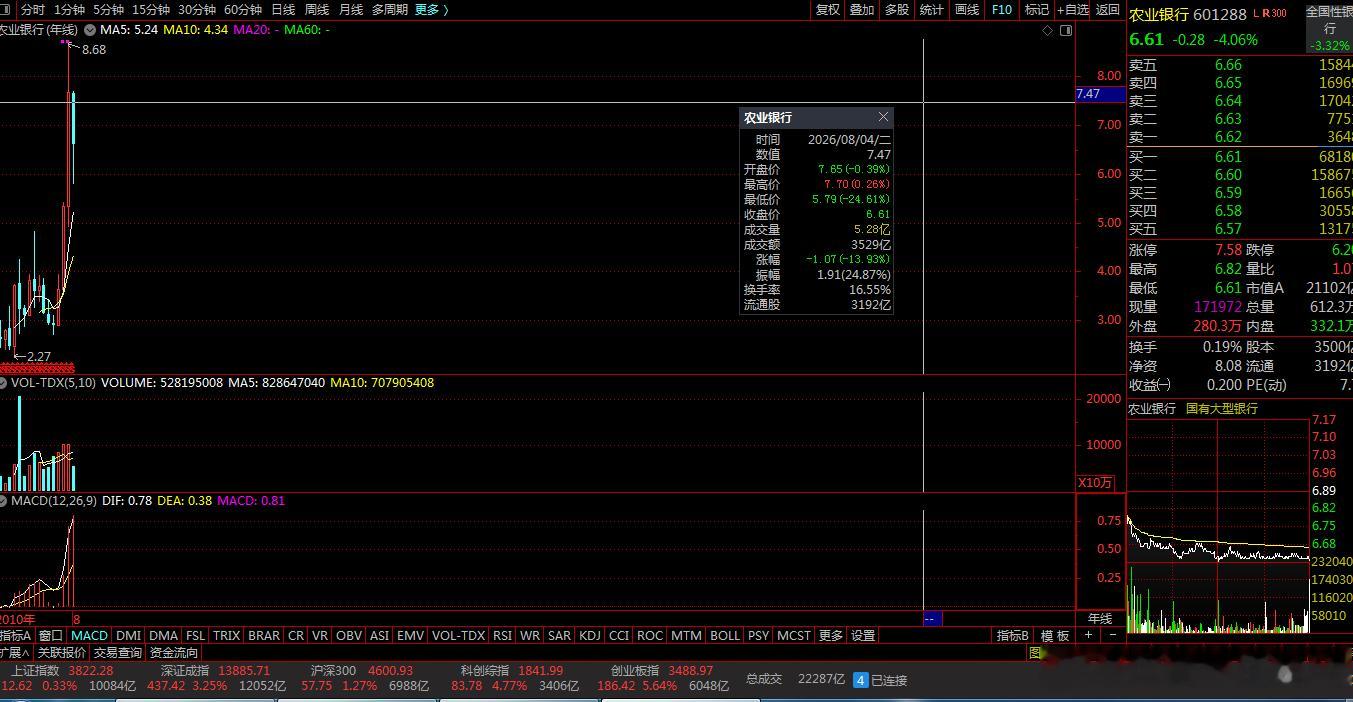The image size is (1353, 702).
Task: Select the VOL-TDX indicator tab
Action: 458,635
